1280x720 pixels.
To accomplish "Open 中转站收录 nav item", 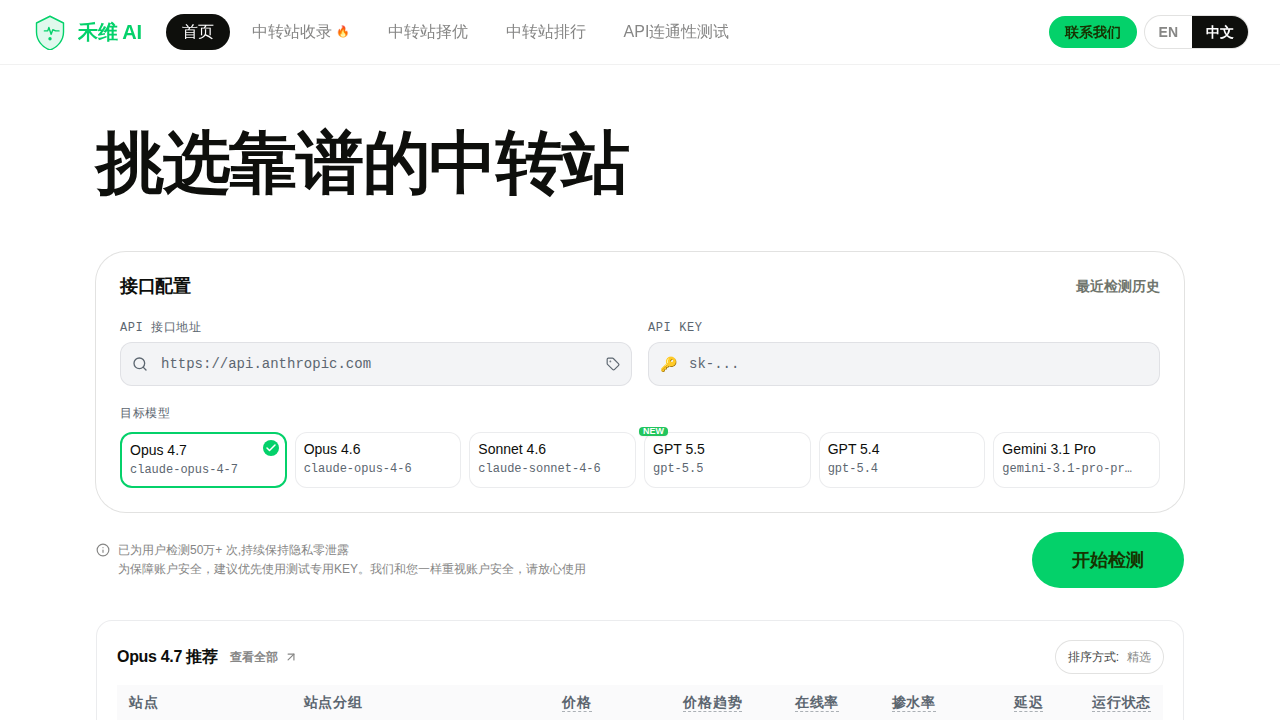I will [x=301, y=32].
